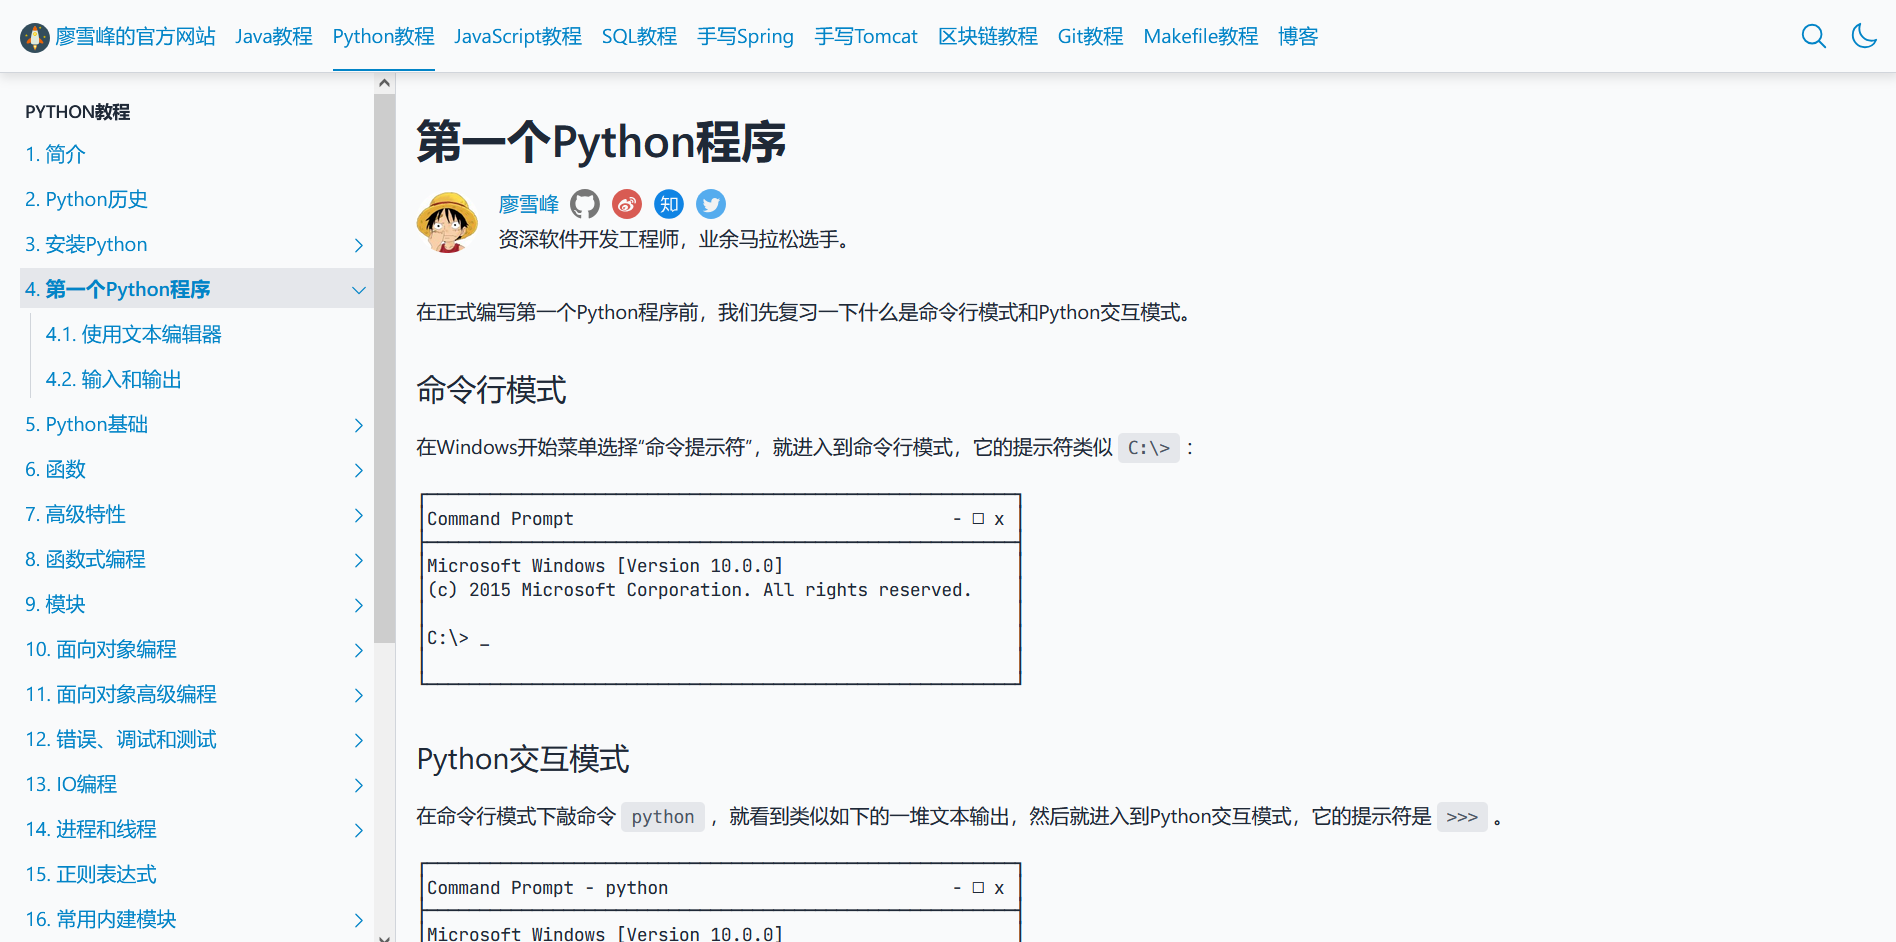Expand the 5. Python基础 chapter

[358, 425]
